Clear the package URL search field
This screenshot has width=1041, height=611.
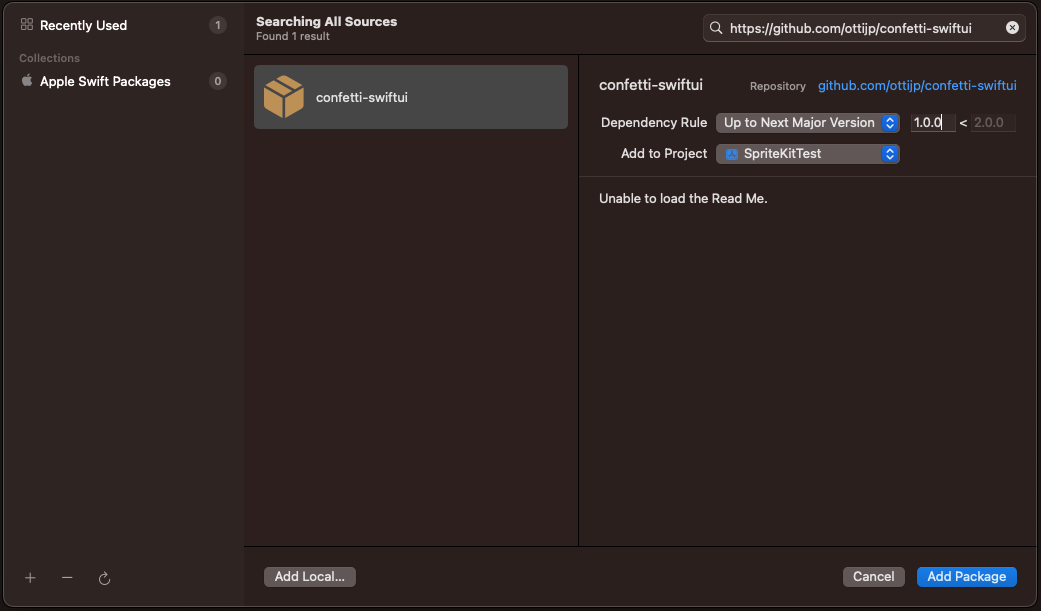click(1012, 28)
